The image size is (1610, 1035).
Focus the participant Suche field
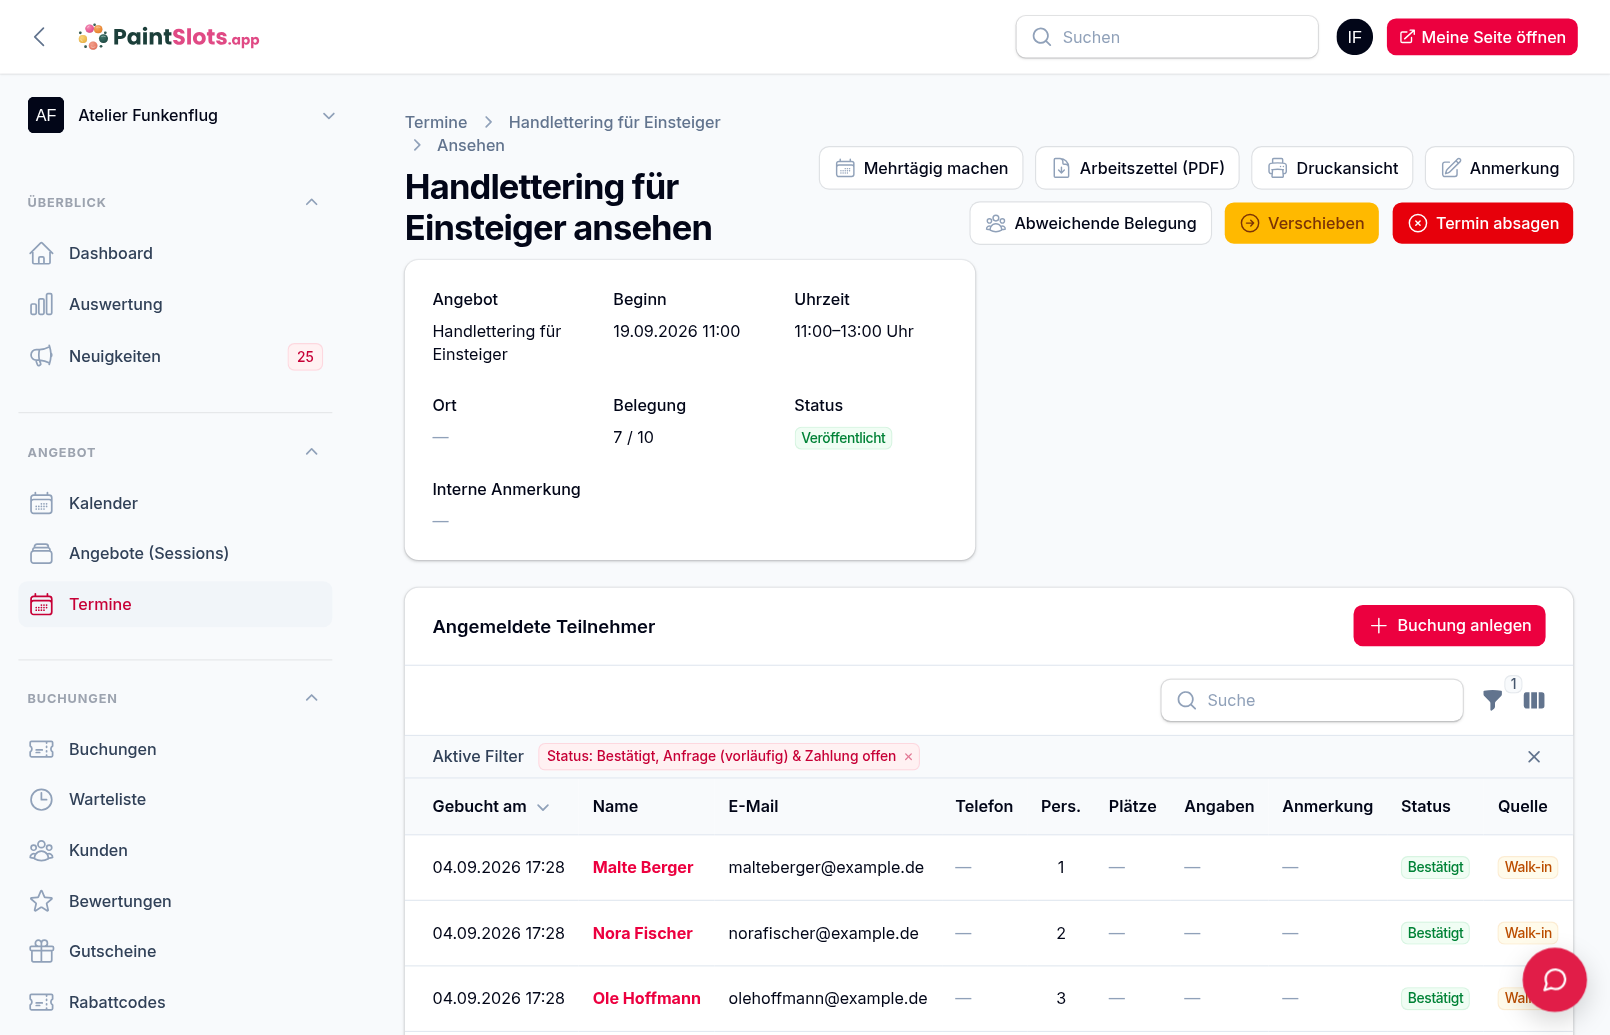click(1312, 700)
